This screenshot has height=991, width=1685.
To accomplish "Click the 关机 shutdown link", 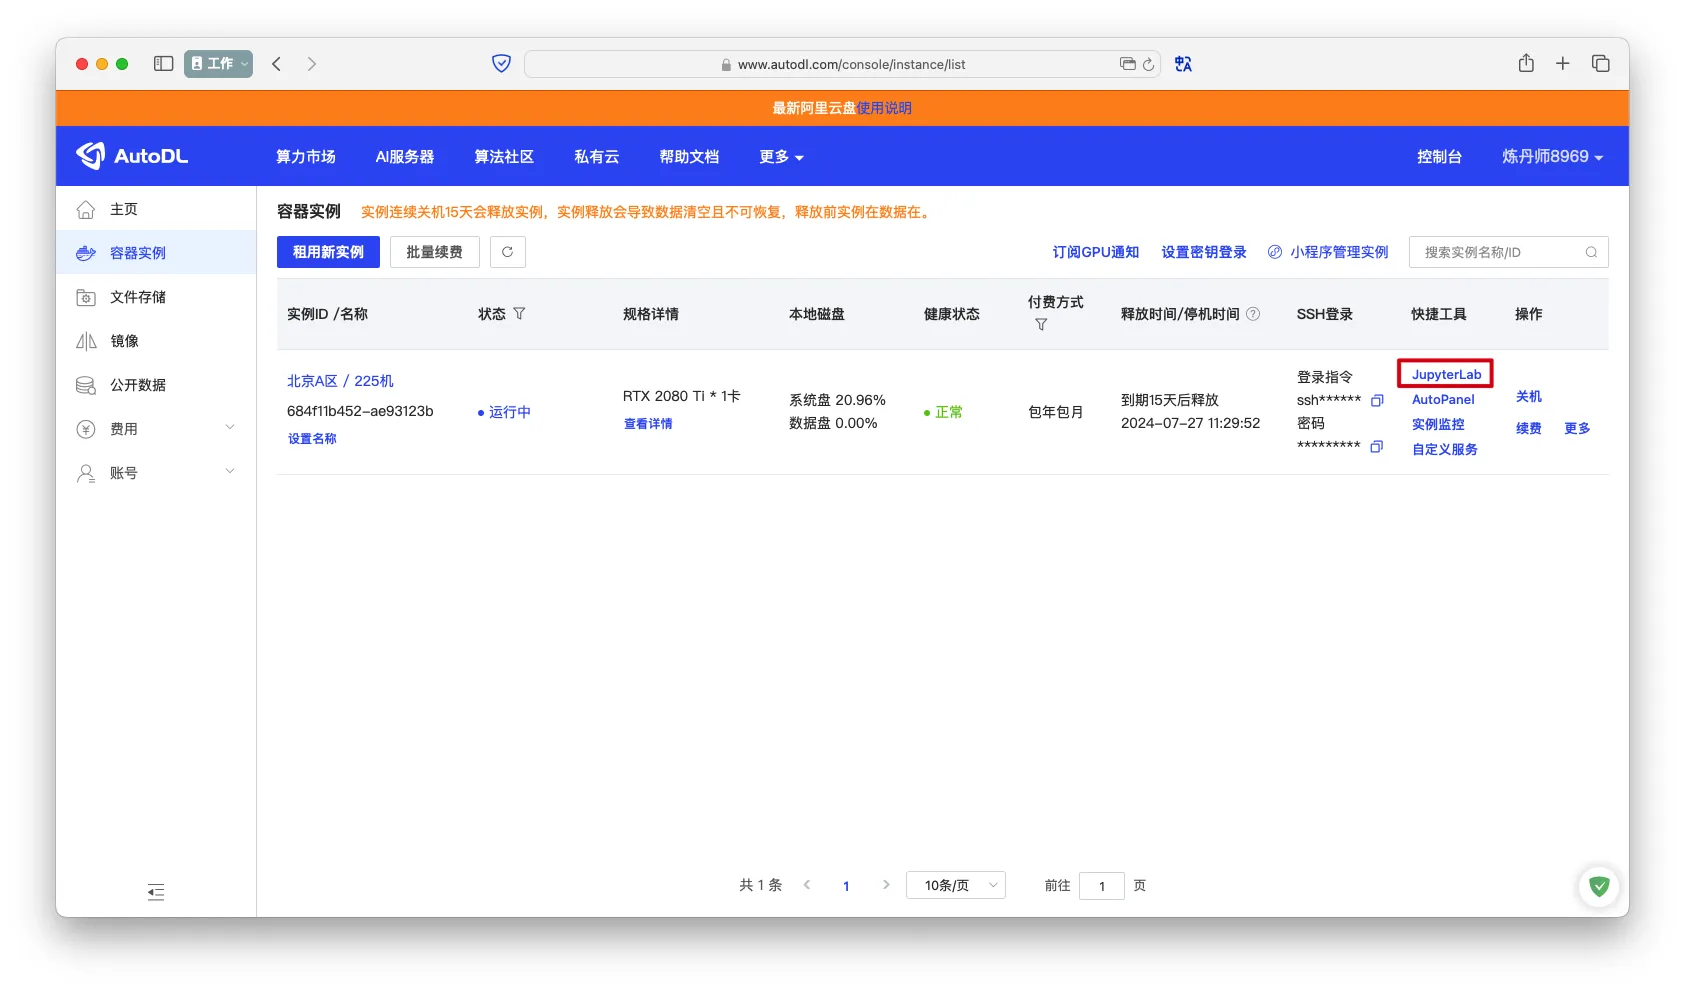I will (x=1528, y=397).
